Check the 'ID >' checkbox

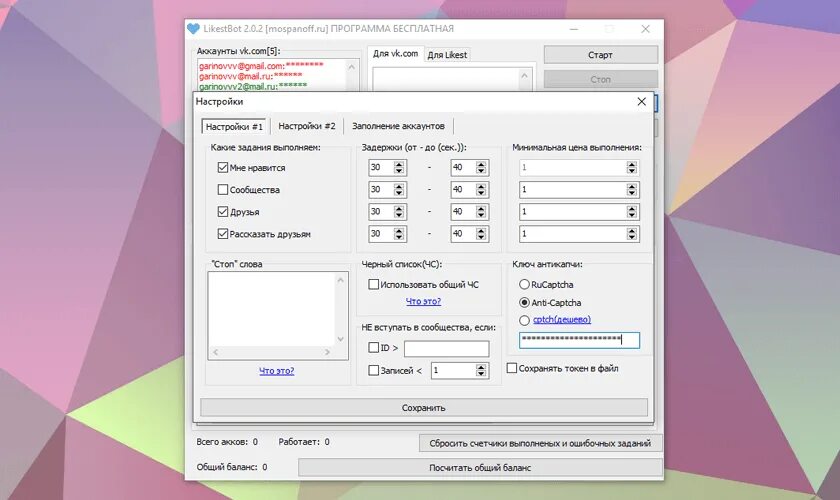[373, 347]
